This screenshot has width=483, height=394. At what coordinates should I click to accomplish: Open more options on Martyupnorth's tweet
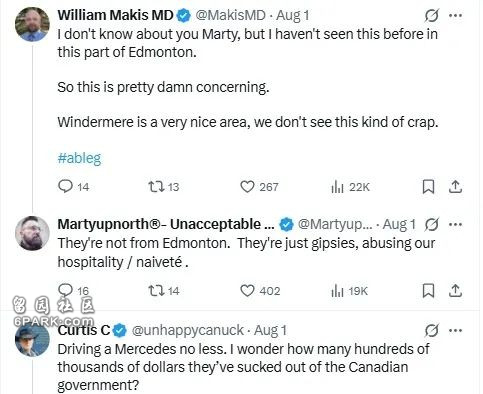pos(456,224)
